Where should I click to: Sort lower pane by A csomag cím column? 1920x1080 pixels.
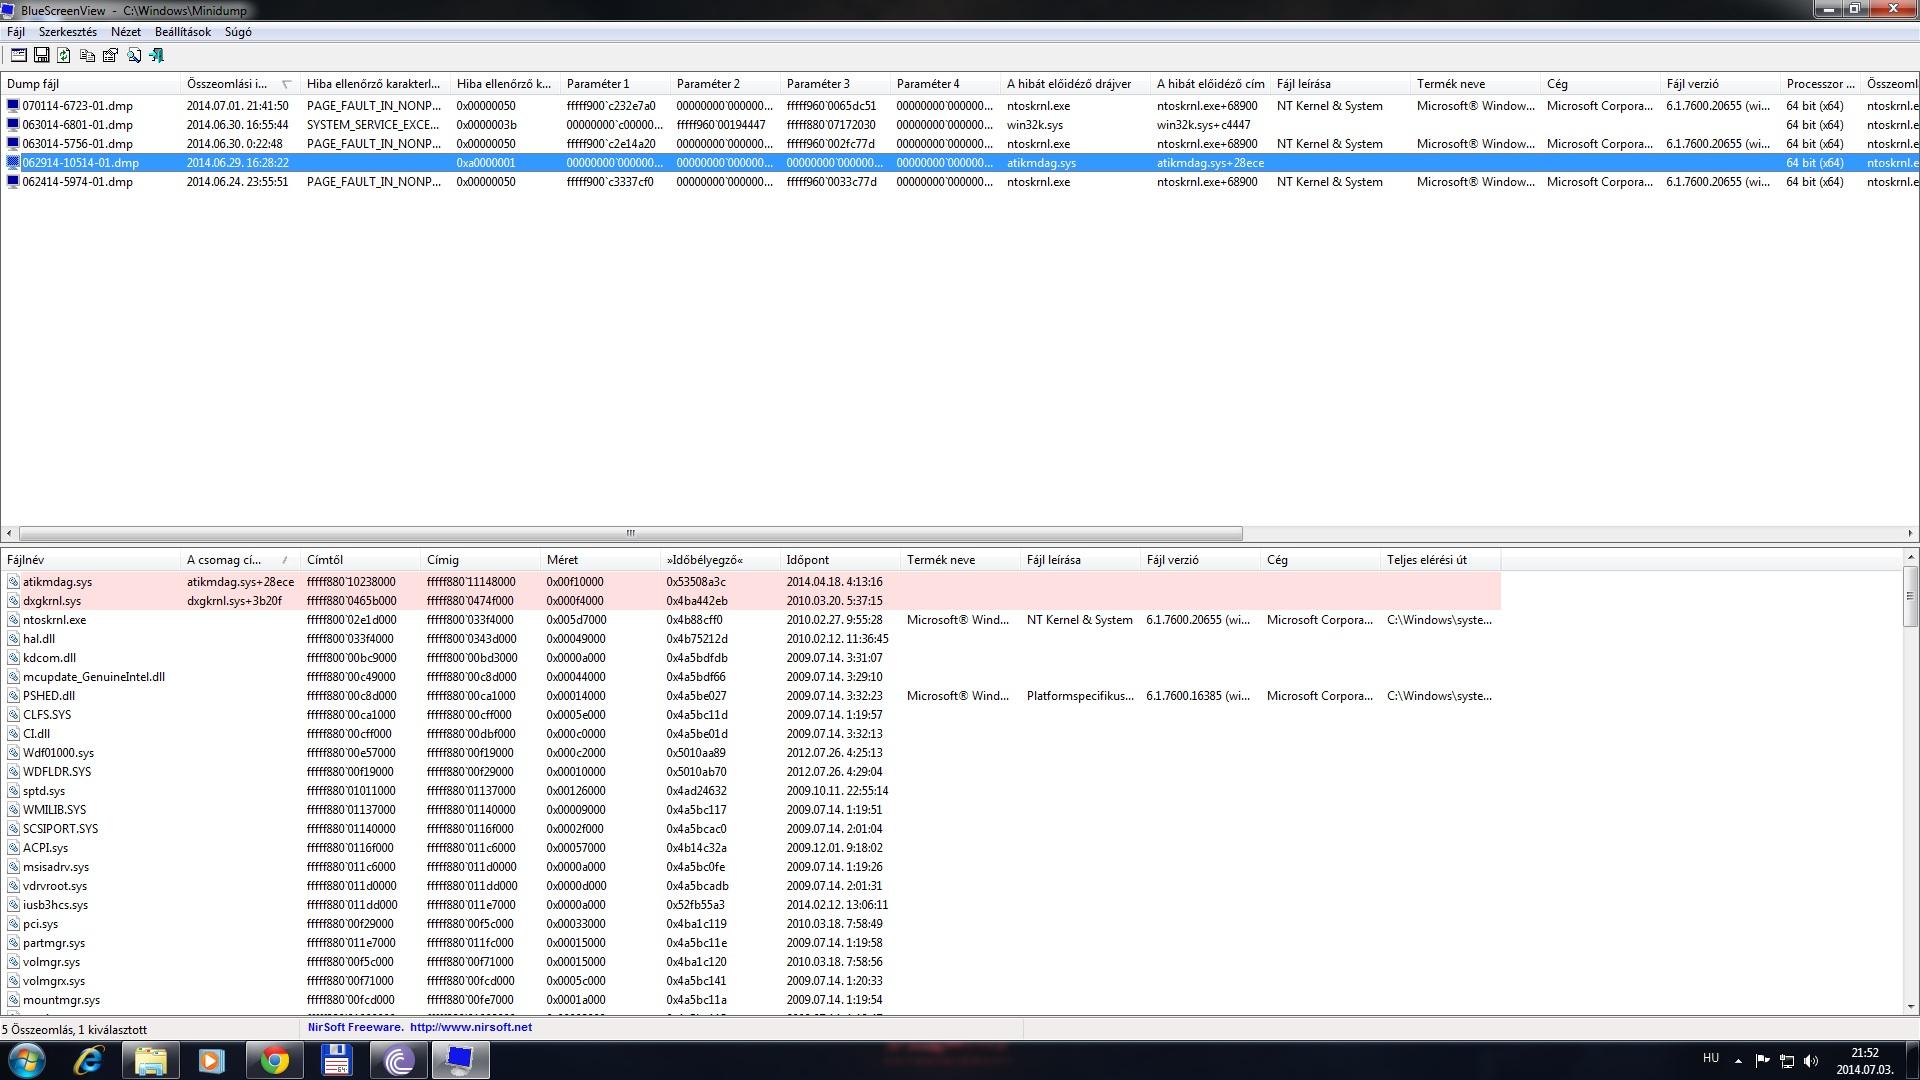(224, 560)
